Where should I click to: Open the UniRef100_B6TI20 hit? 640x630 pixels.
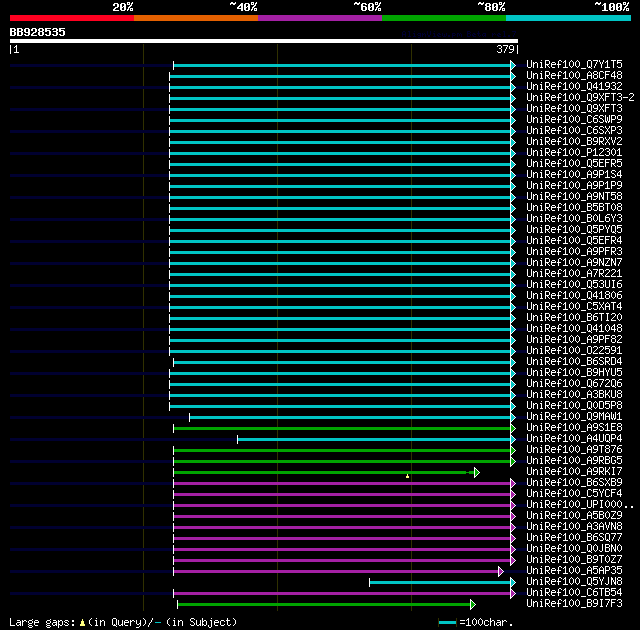click(x=574, y=318)
